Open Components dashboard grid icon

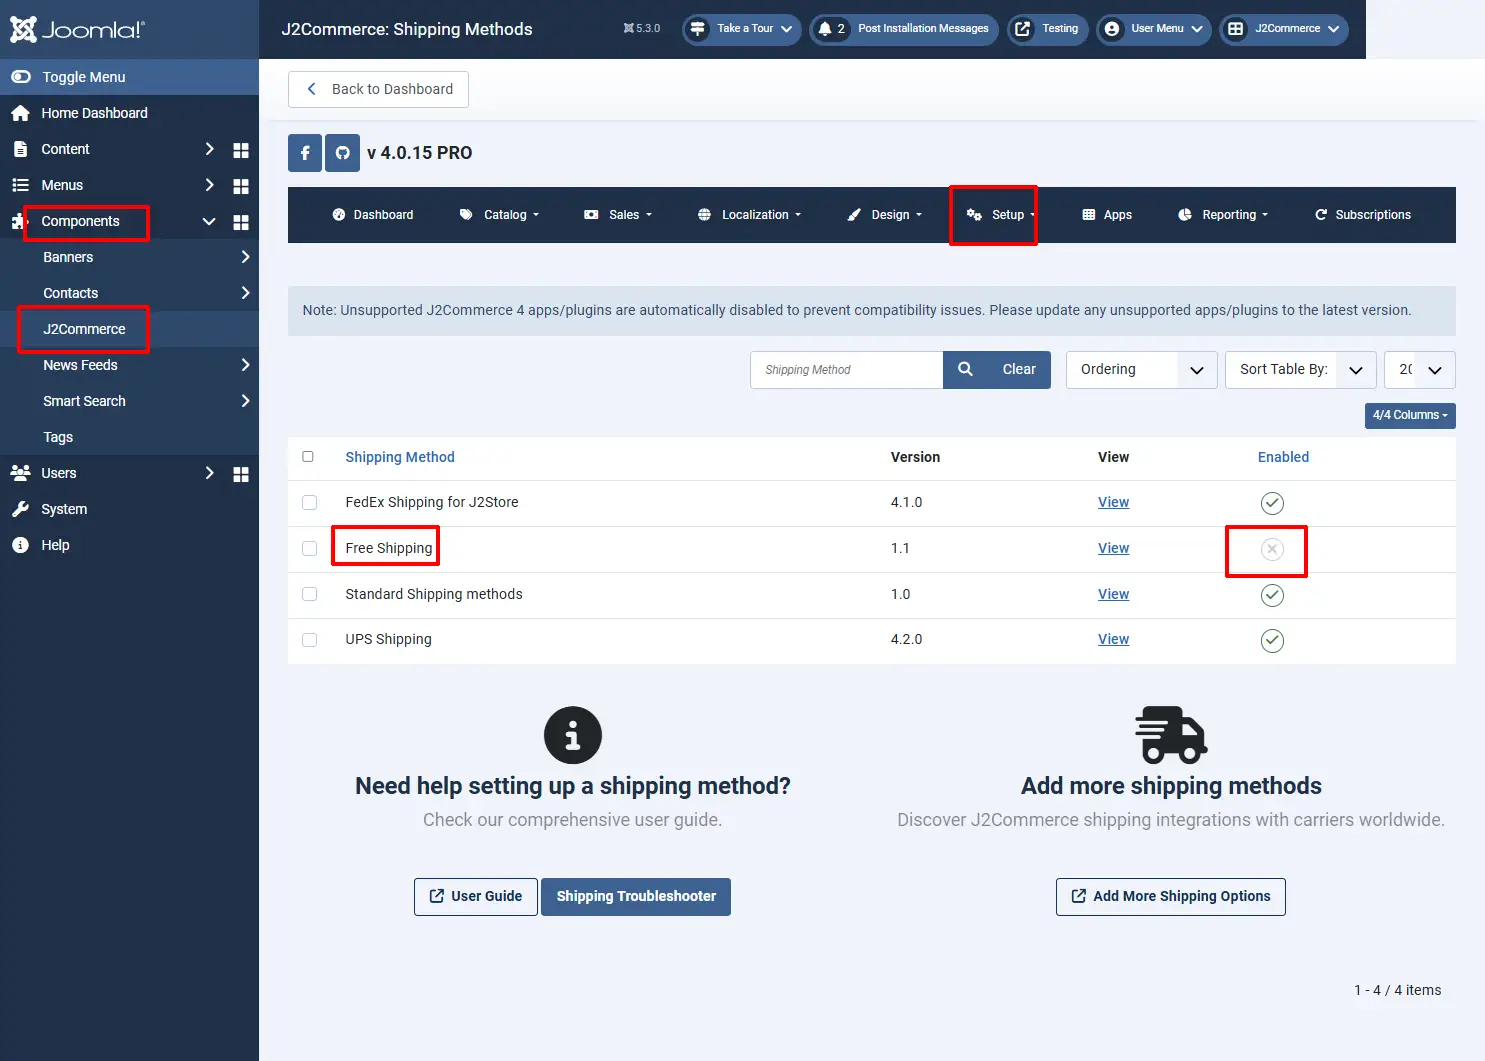pos(241,222)
